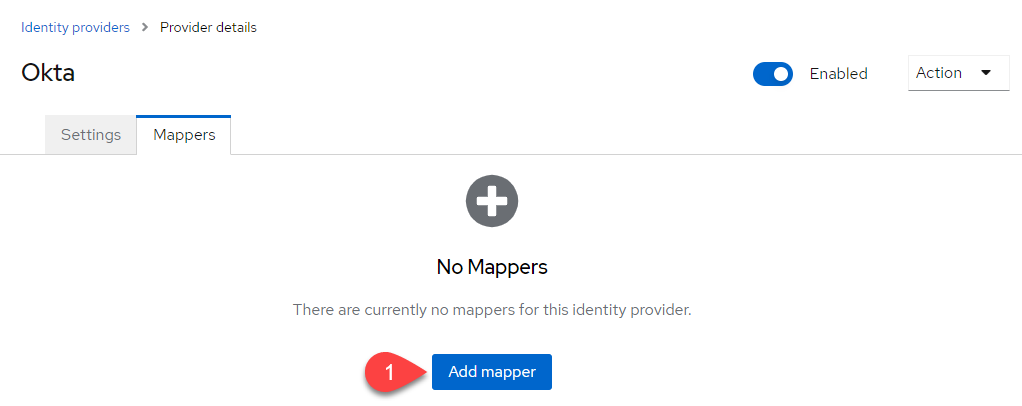
Task: Disable the Okta provider via its blue switch
Action: [773, 74]
